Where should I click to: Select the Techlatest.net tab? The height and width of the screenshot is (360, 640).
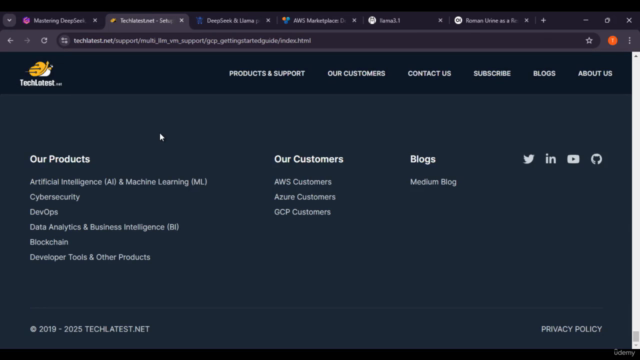[146, 20]
